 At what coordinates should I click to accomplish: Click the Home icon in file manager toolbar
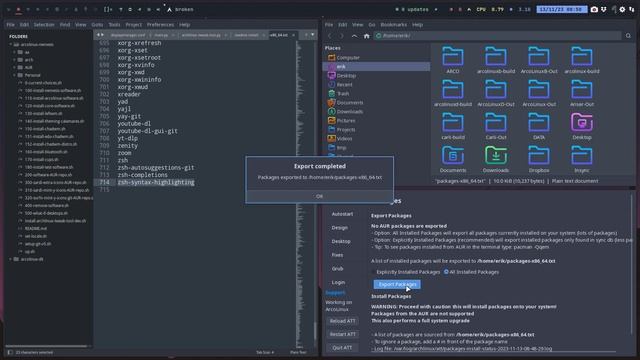tap(367, 36)
